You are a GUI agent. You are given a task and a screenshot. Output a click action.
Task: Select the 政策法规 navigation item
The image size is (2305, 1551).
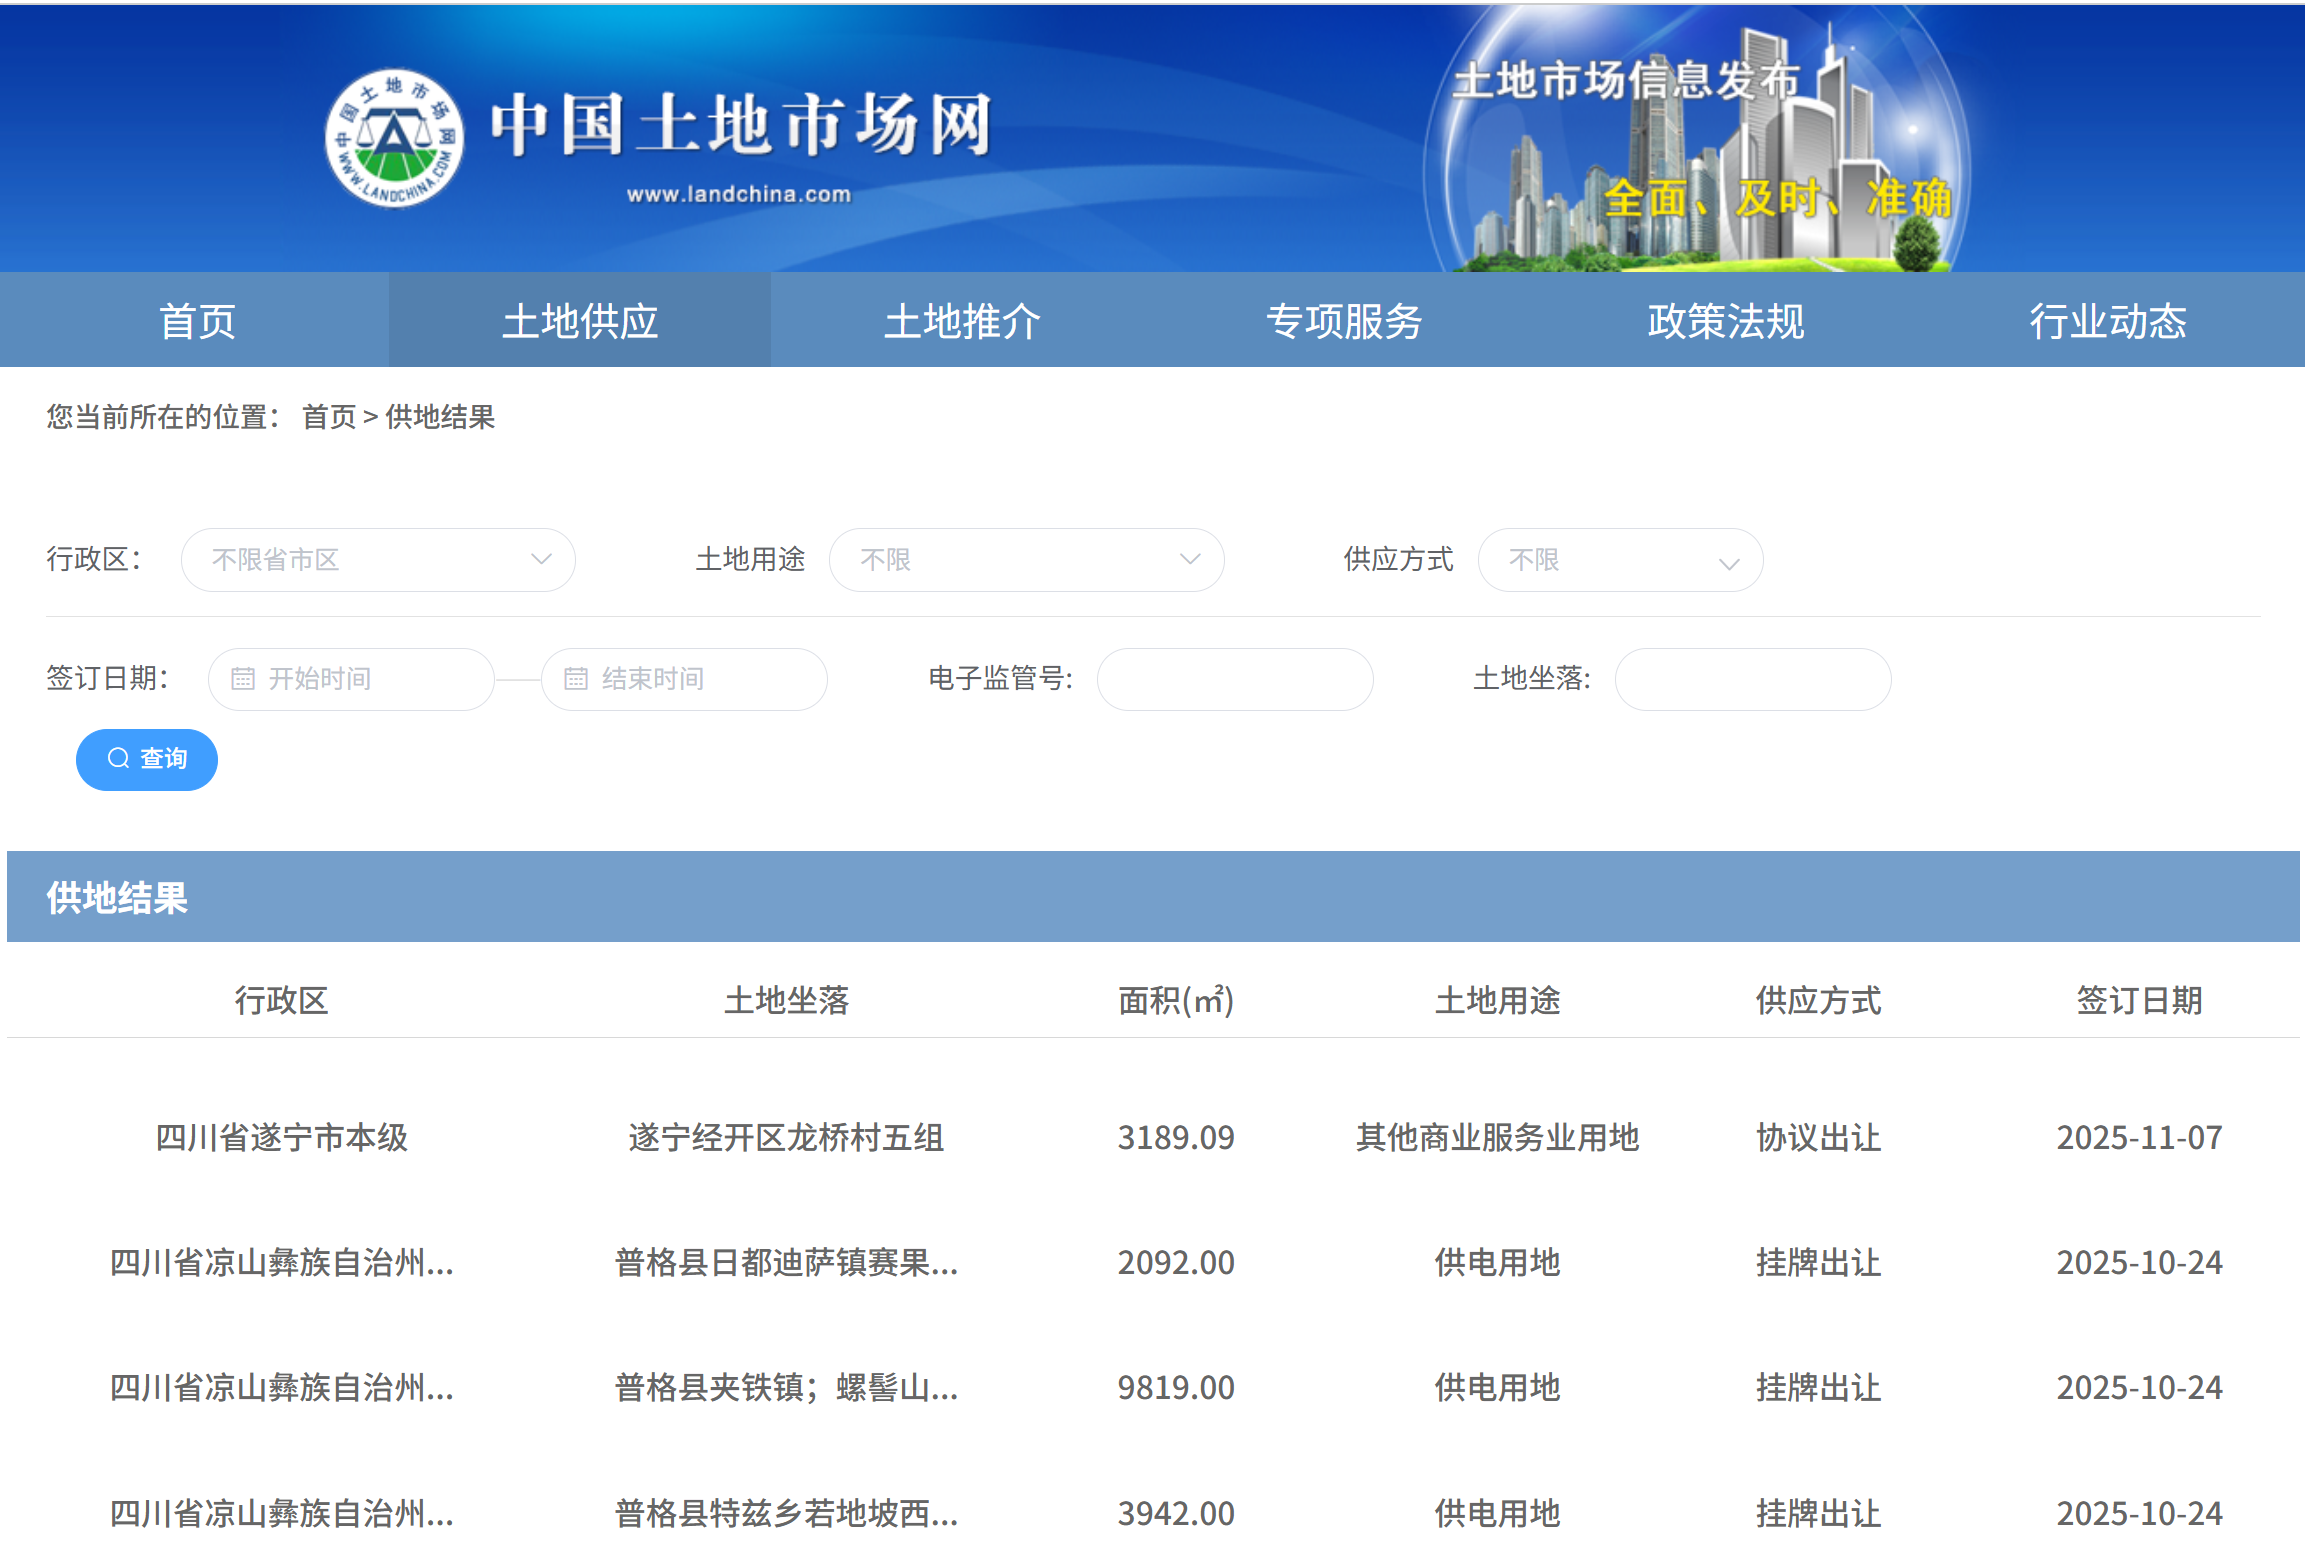pos(1726,321)
